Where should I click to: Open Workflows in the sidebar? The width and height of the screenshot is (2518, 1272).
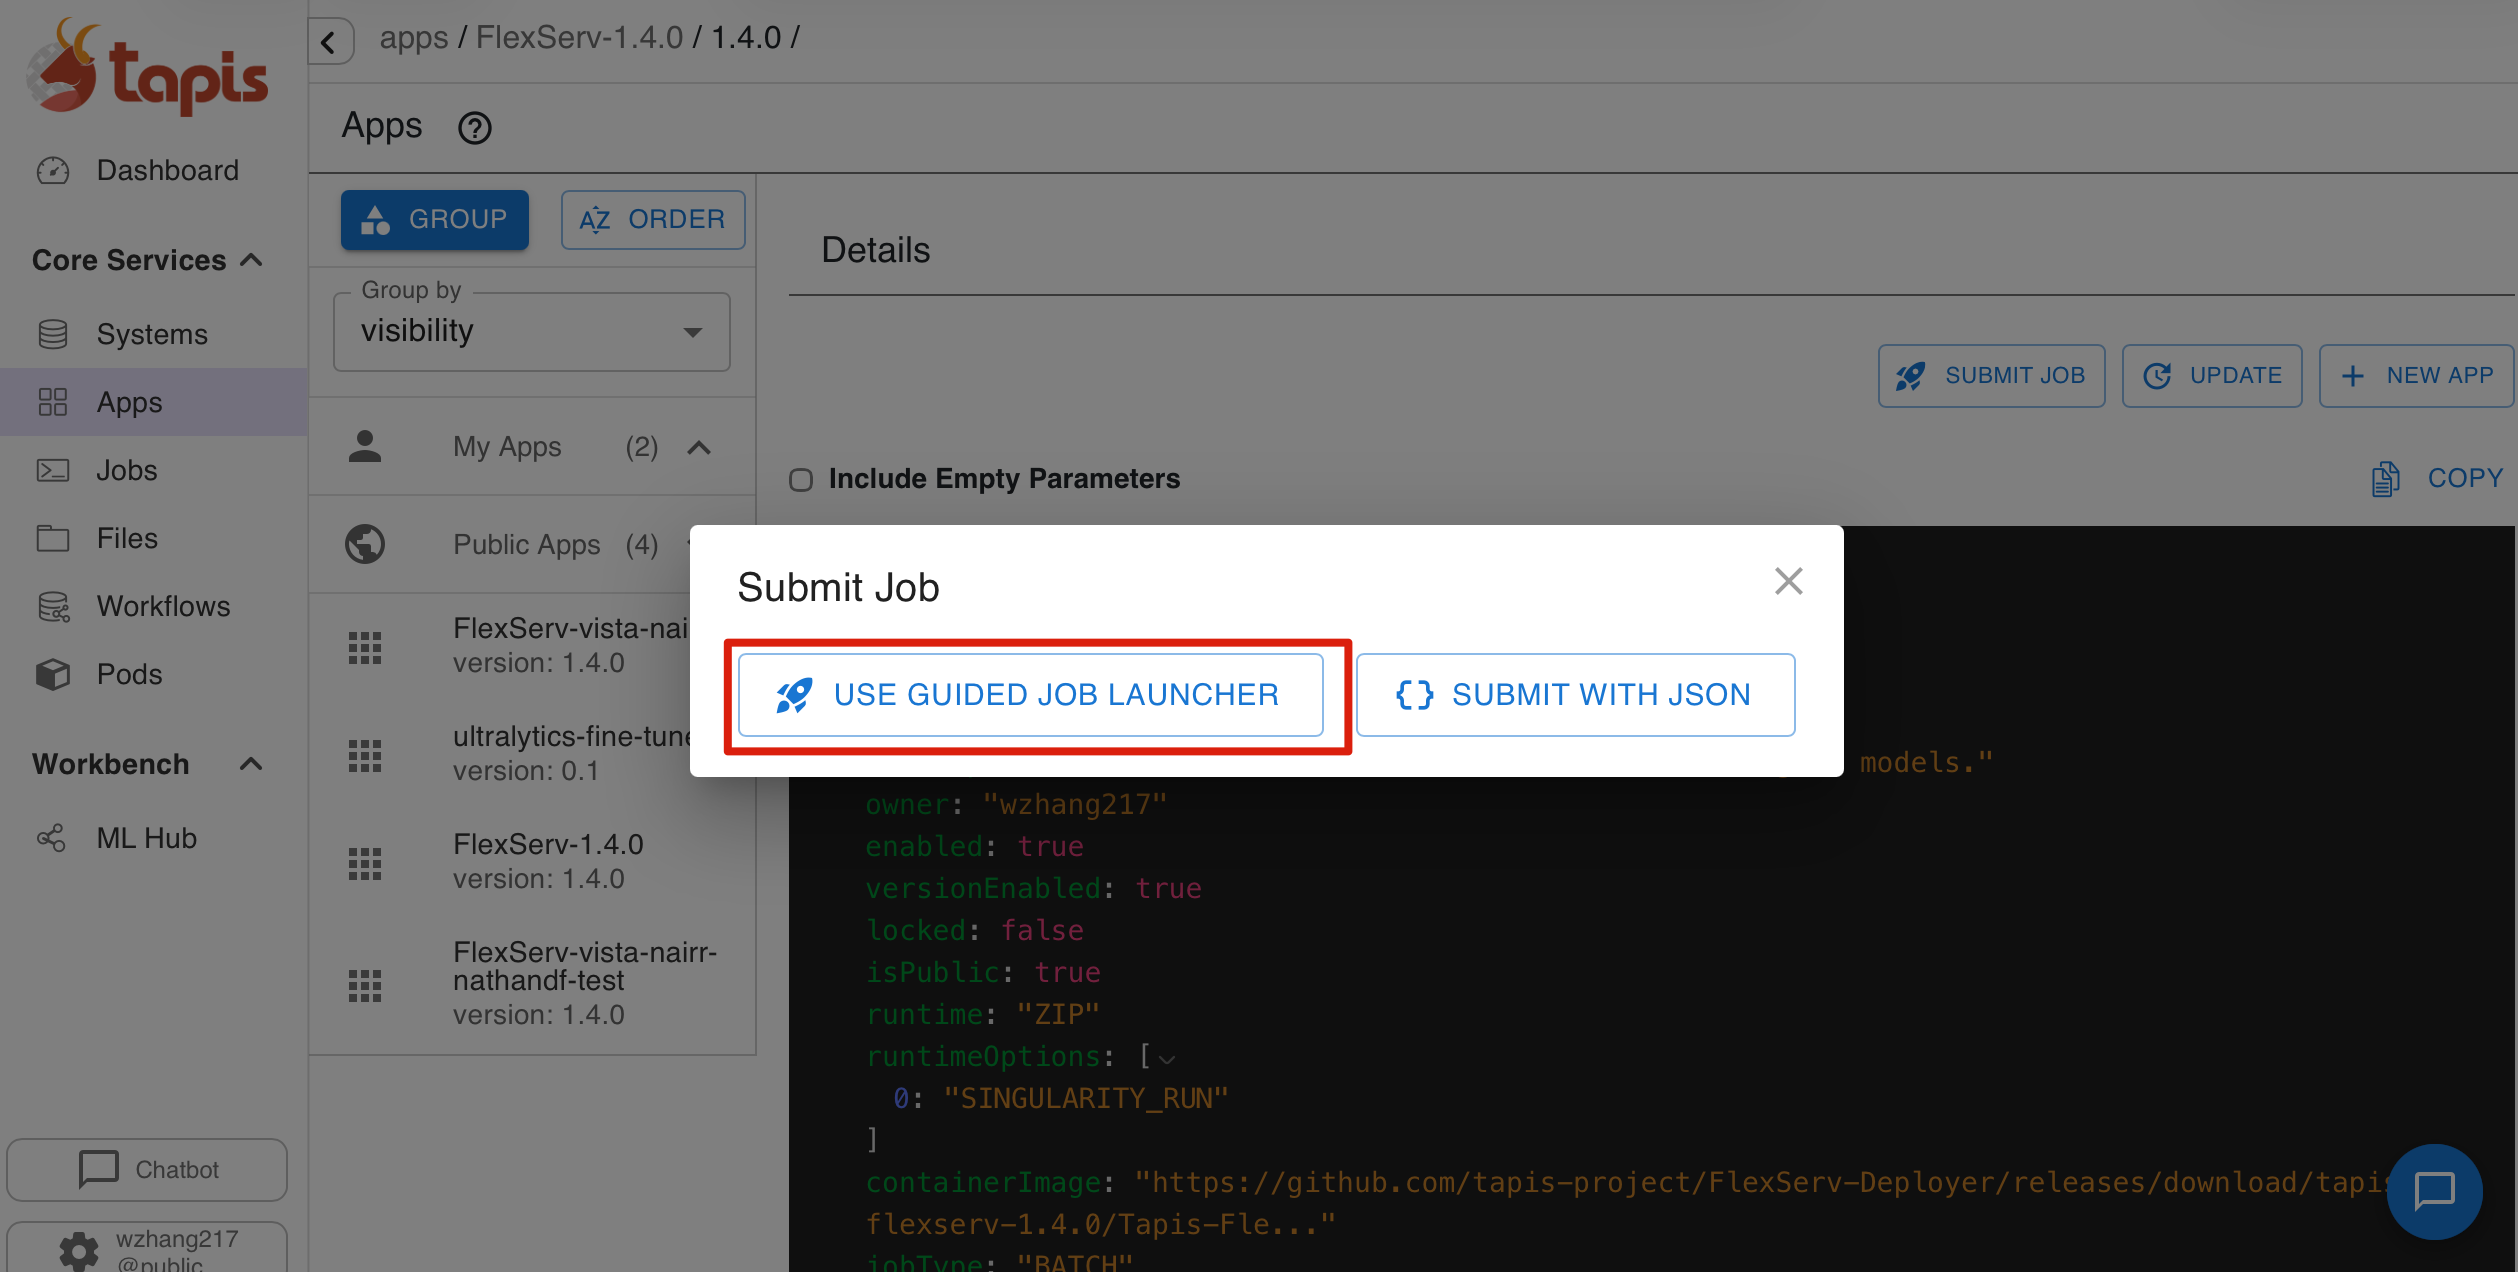click(x=153, y=606)
